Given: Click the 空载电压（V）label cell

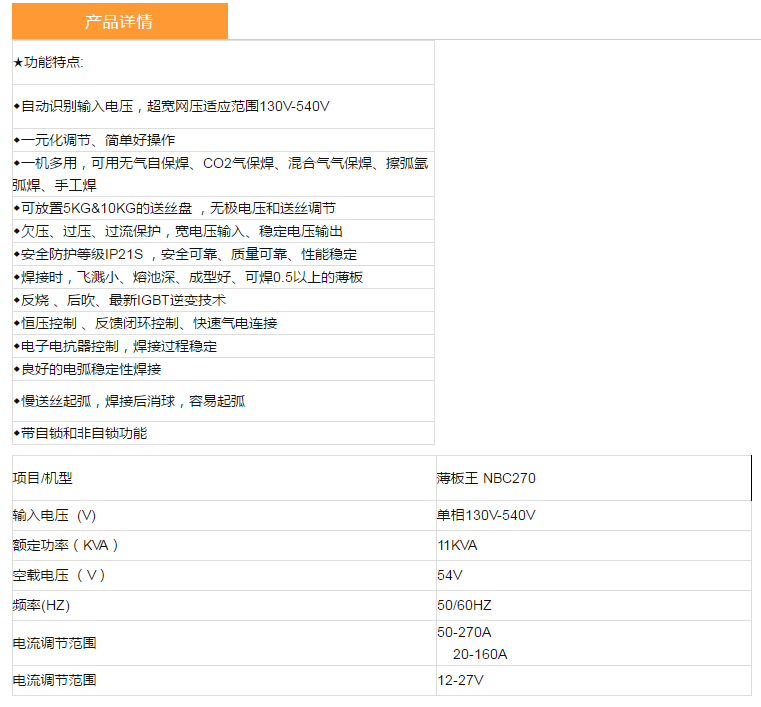Looking at the screenshot, I should click(224, 575).
